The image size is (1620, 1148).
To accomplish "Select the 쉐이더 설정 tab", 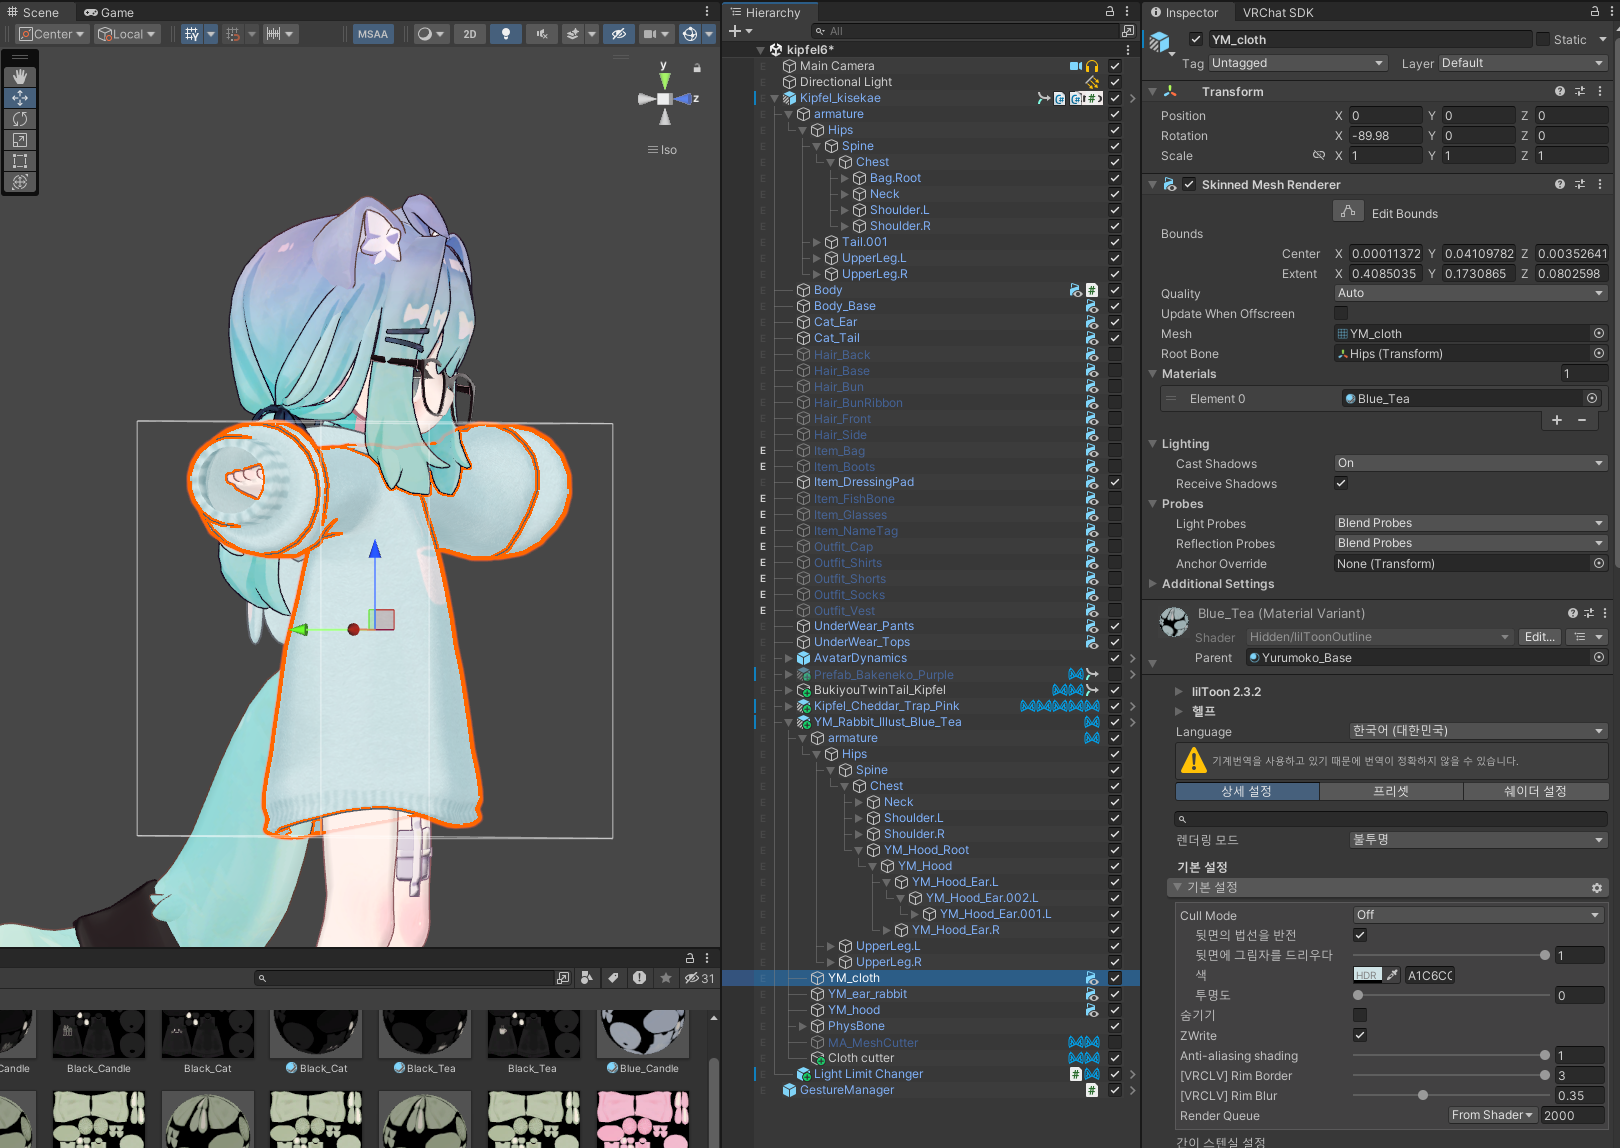I will [x=1535, y=791].
